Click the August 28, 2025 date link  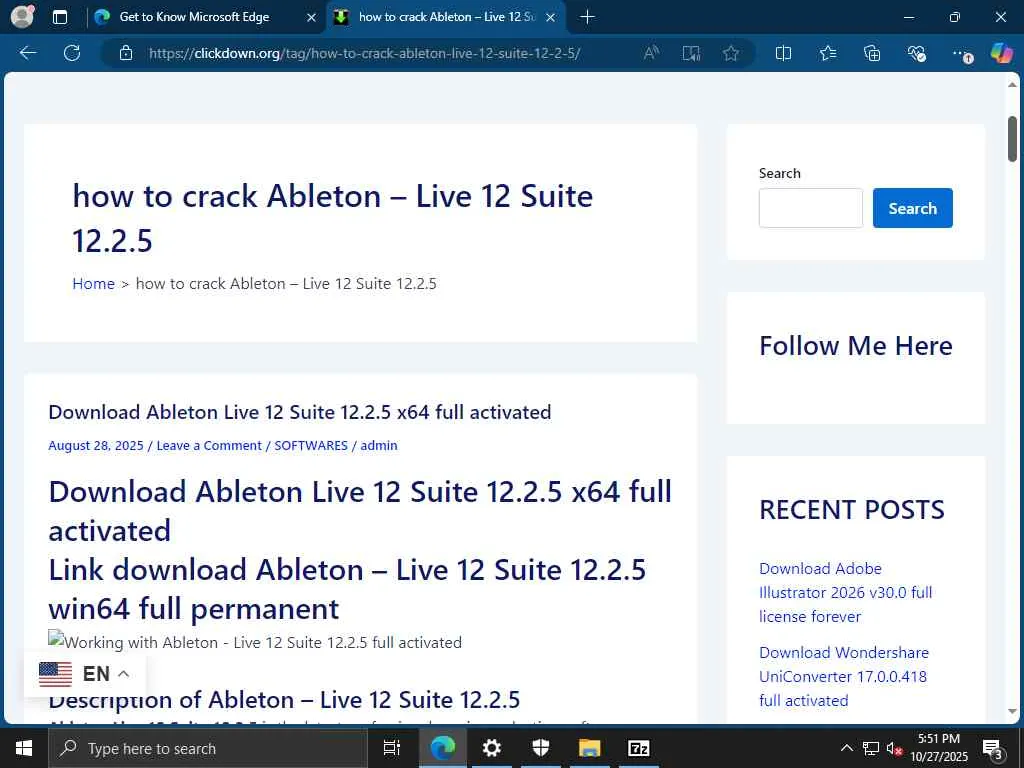coord(96,445)
